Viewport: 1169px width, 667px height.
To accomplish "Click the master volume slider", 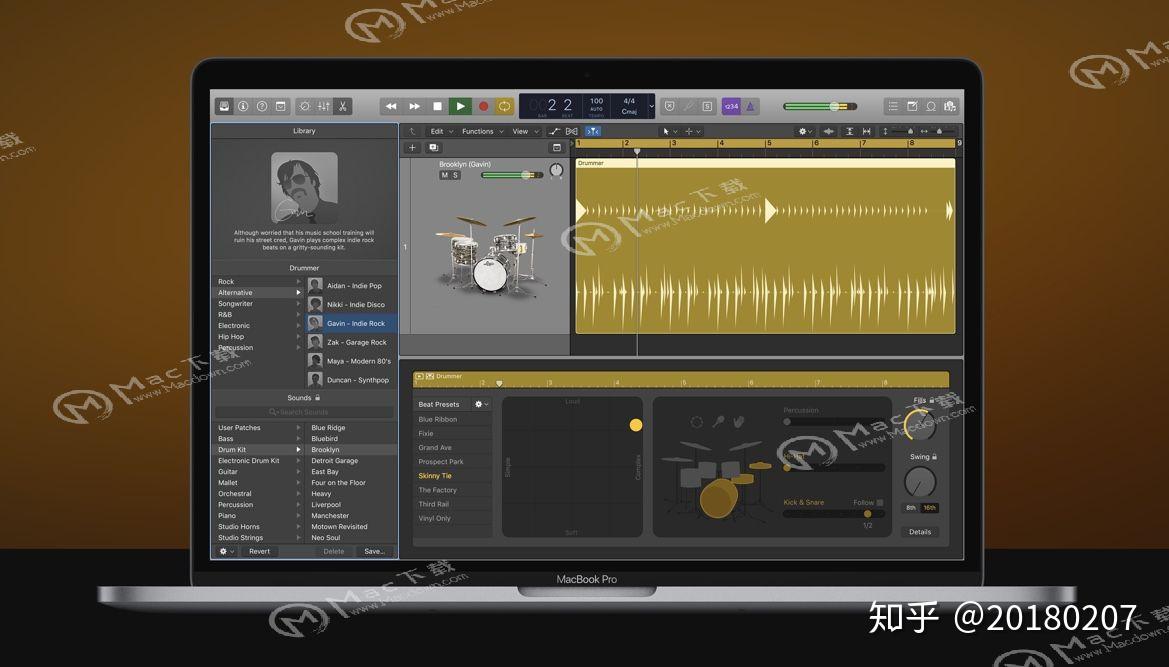I will [819, 107].
